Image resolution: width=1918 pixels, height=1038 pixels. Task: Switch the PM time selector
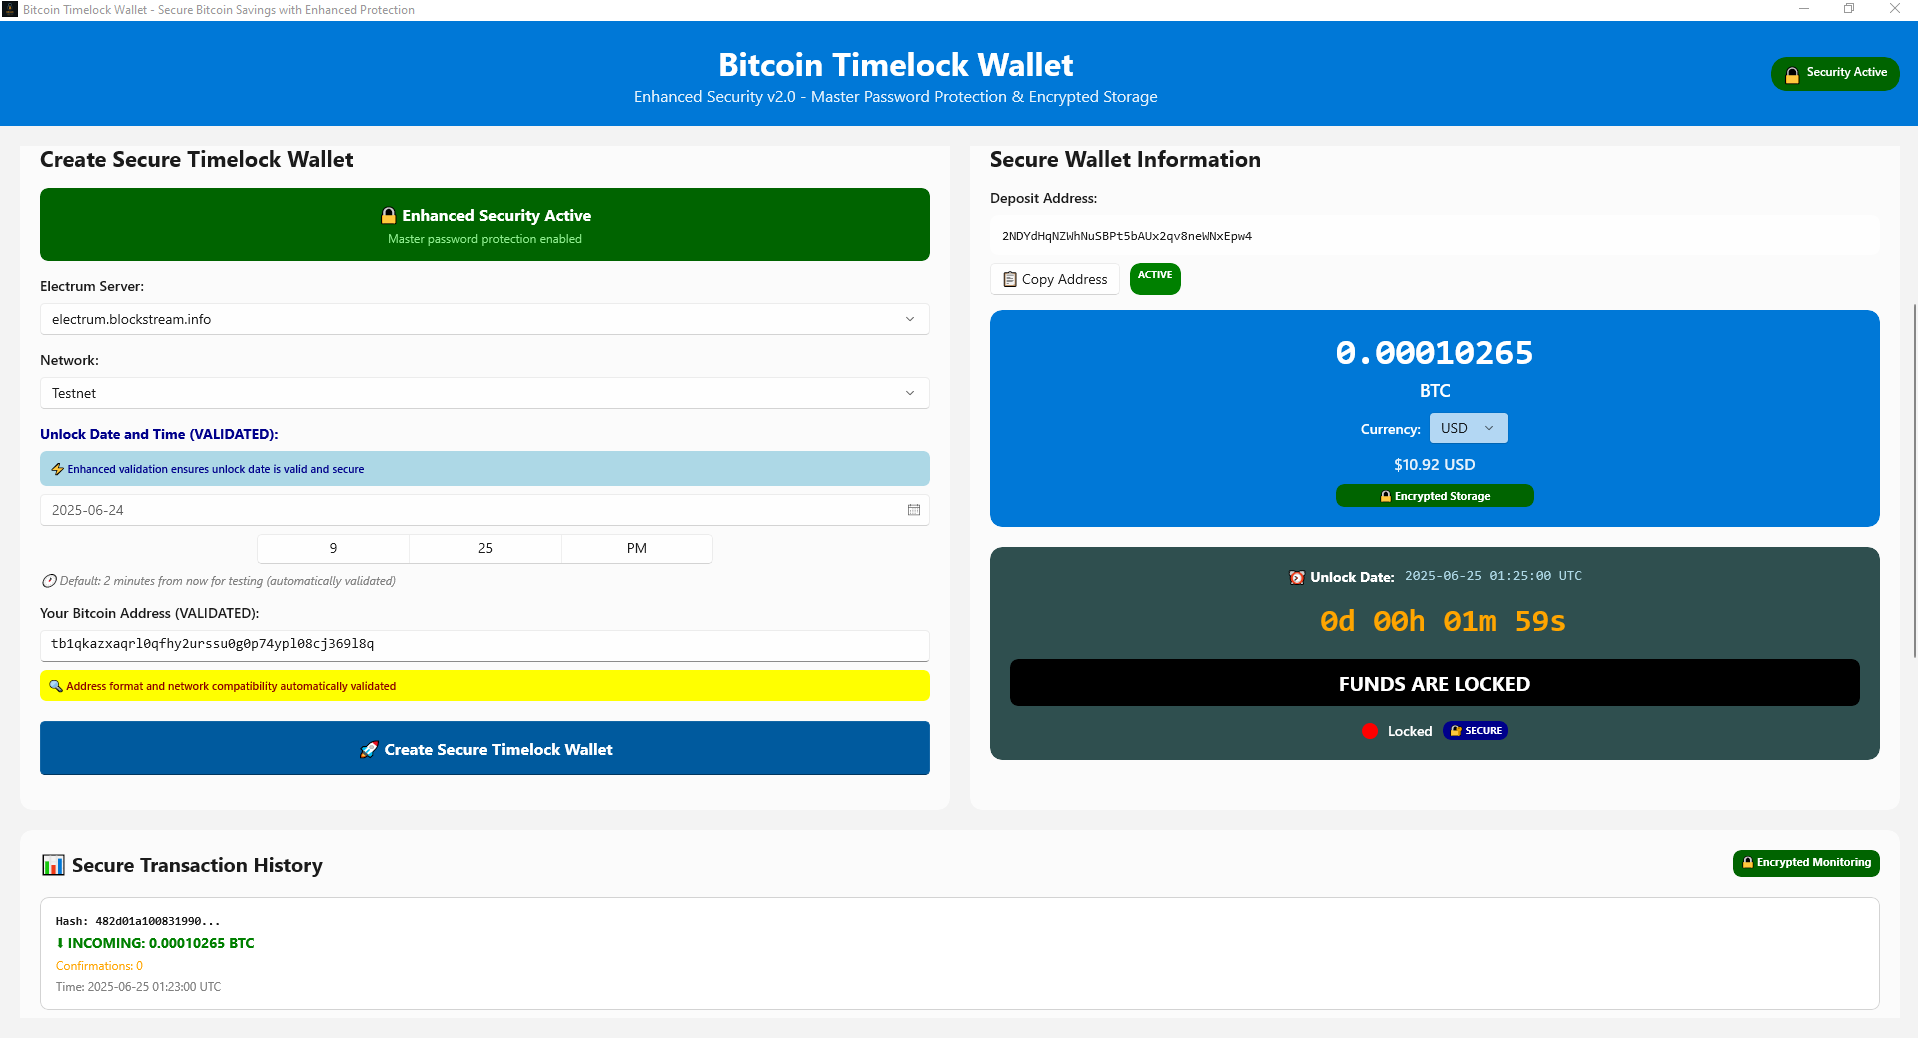[x=636, y=548]
